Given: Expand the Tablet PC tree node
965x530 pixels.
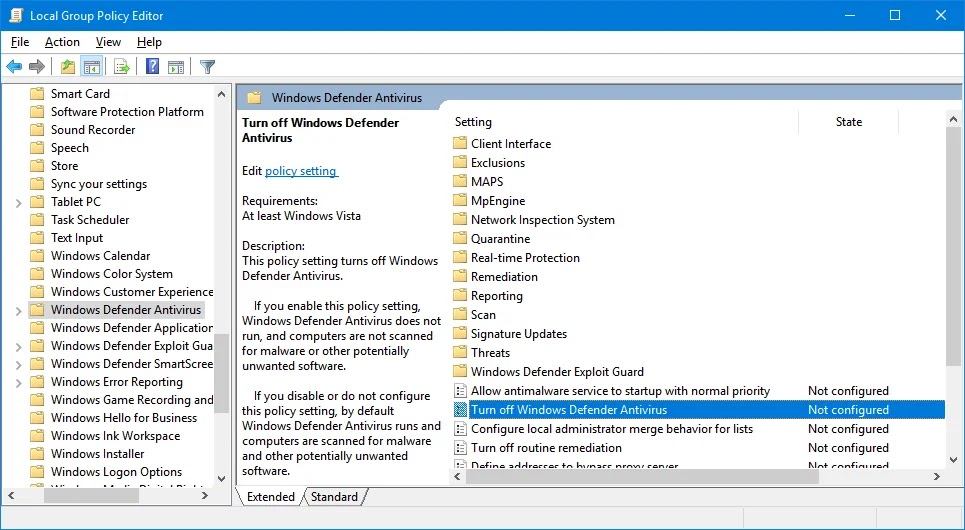Looking at the screenshot, I should [x=18, y=203].
